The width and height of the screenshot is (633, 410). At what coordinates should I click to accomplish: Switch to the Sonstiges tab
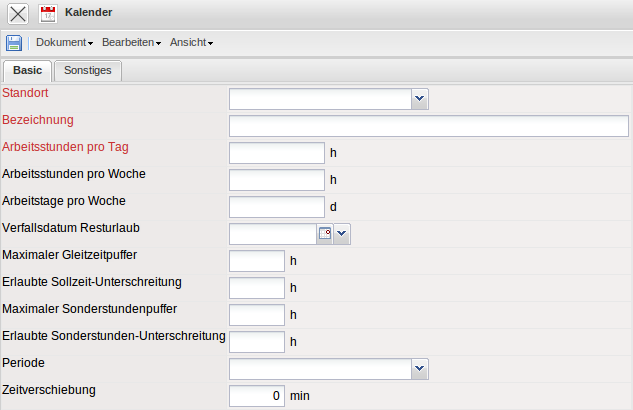88,71
